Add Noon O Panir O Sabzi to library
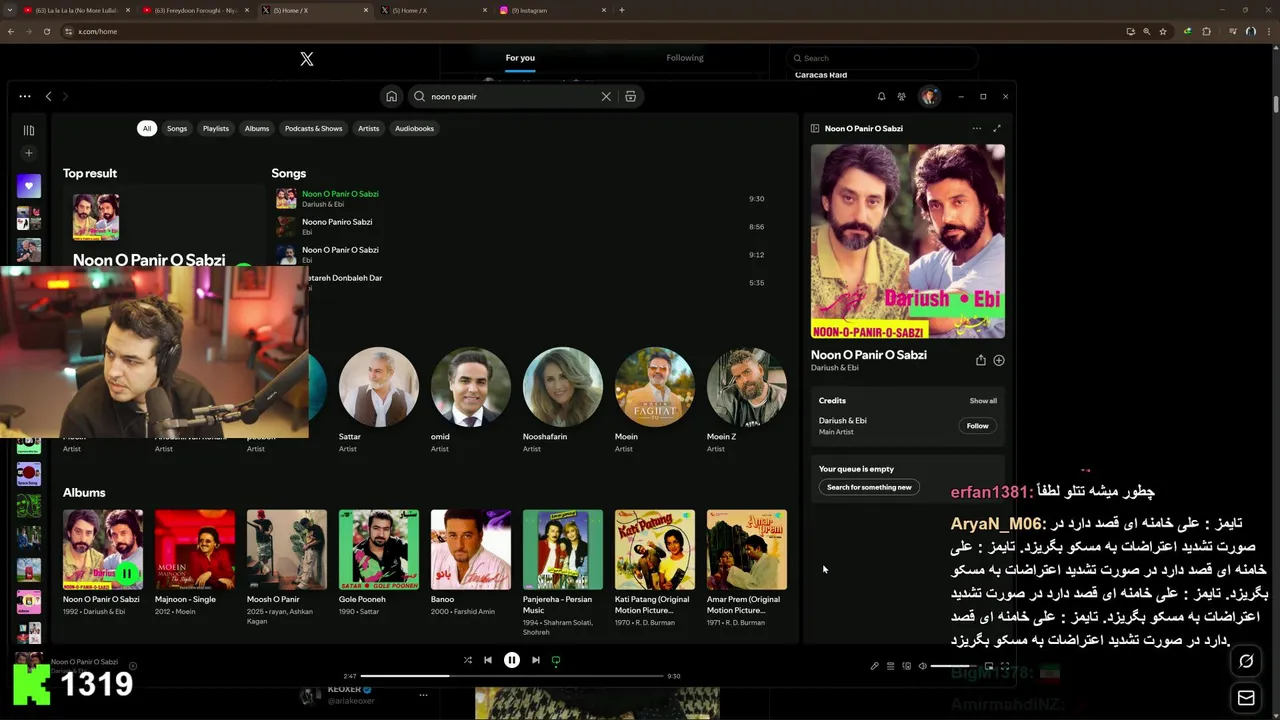The width and height of the screenshot is (1280, 720). 999,360
